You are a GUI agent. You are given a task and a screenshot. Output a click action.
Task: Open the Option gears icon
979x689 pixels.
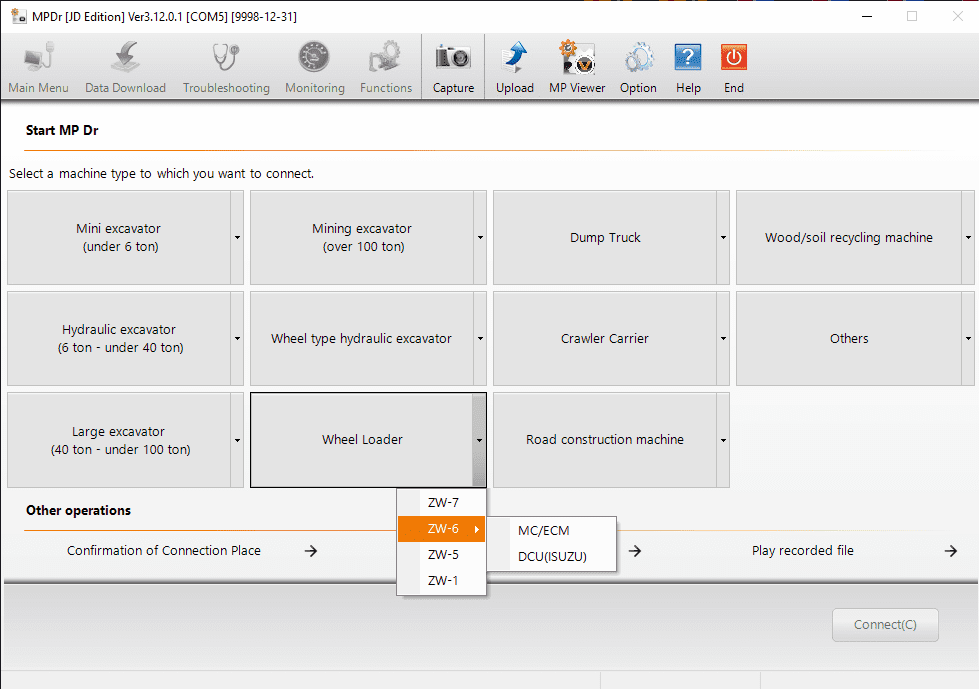[638, 58]
